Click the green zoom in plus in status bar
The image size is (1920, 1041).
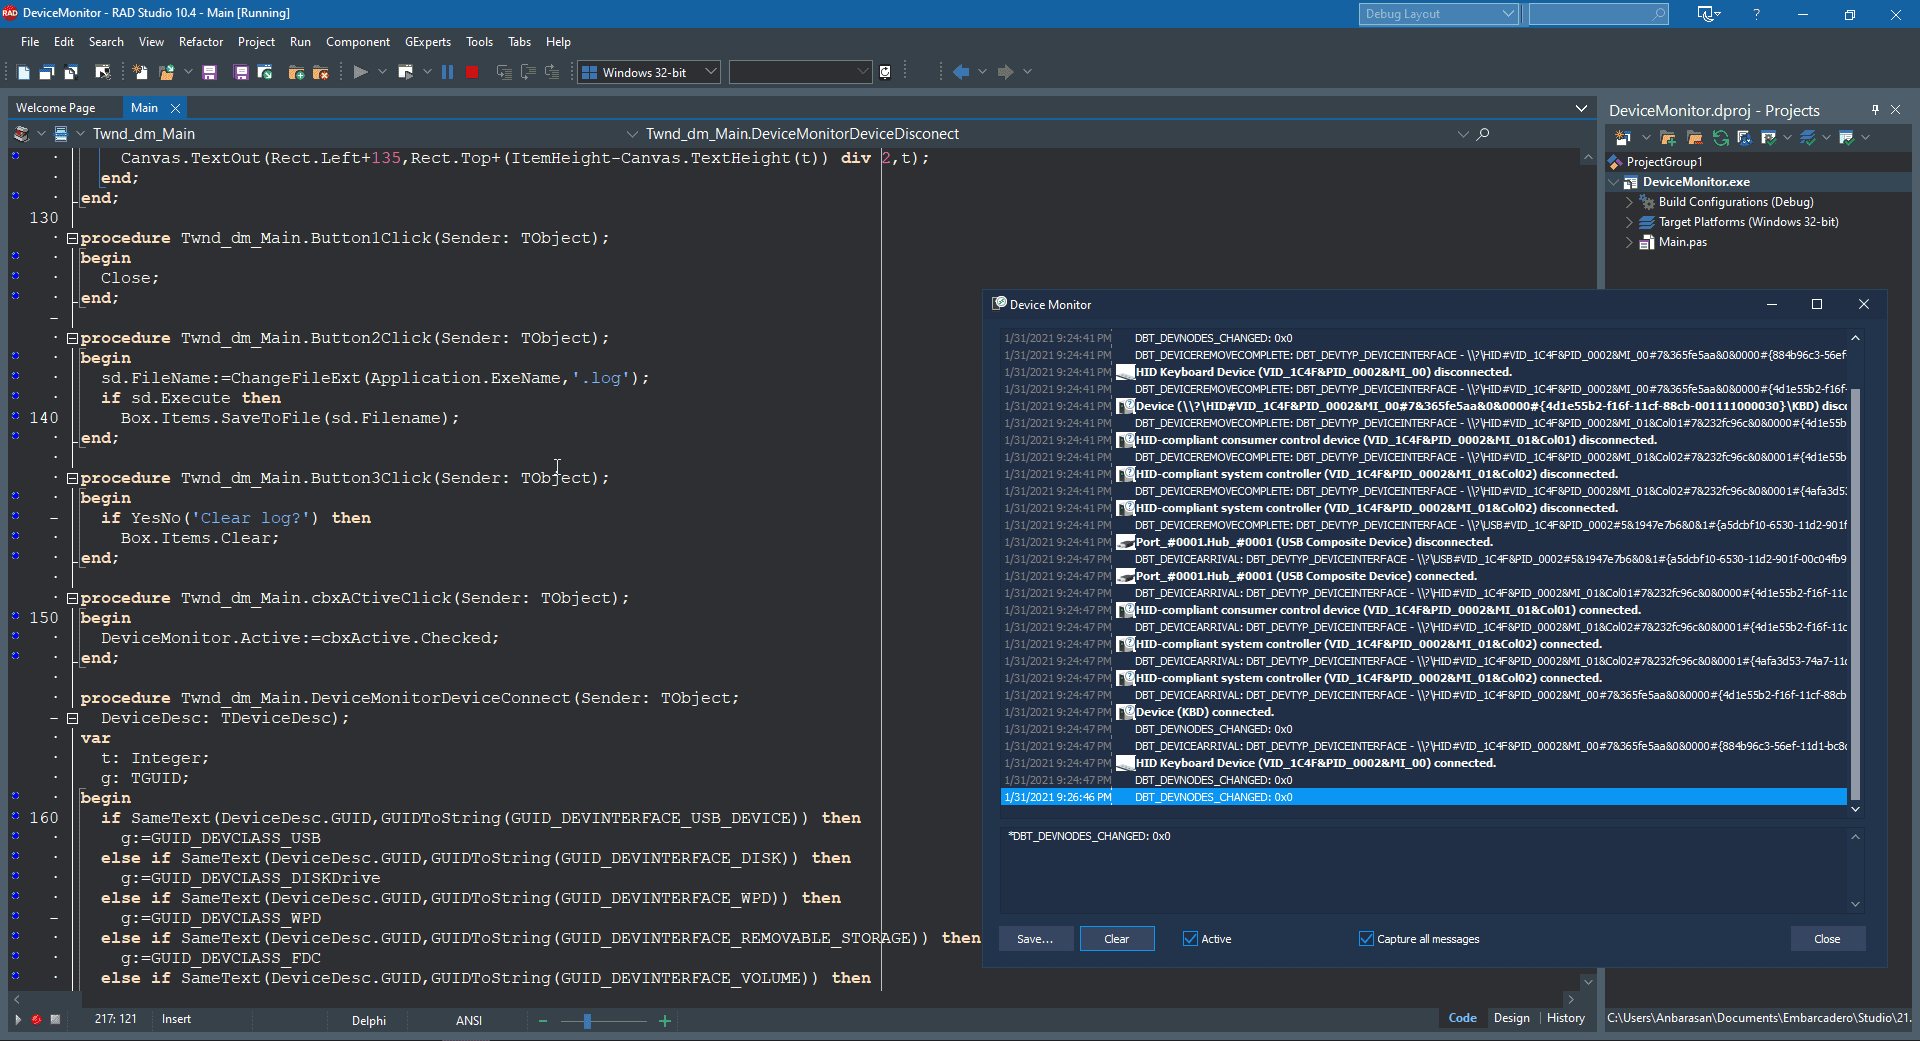coord(665,1021)
